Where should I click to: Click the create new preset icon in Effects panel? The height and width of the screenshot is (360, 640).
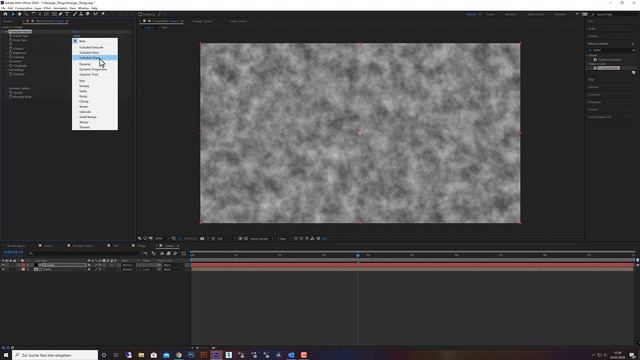coord(633,73)
